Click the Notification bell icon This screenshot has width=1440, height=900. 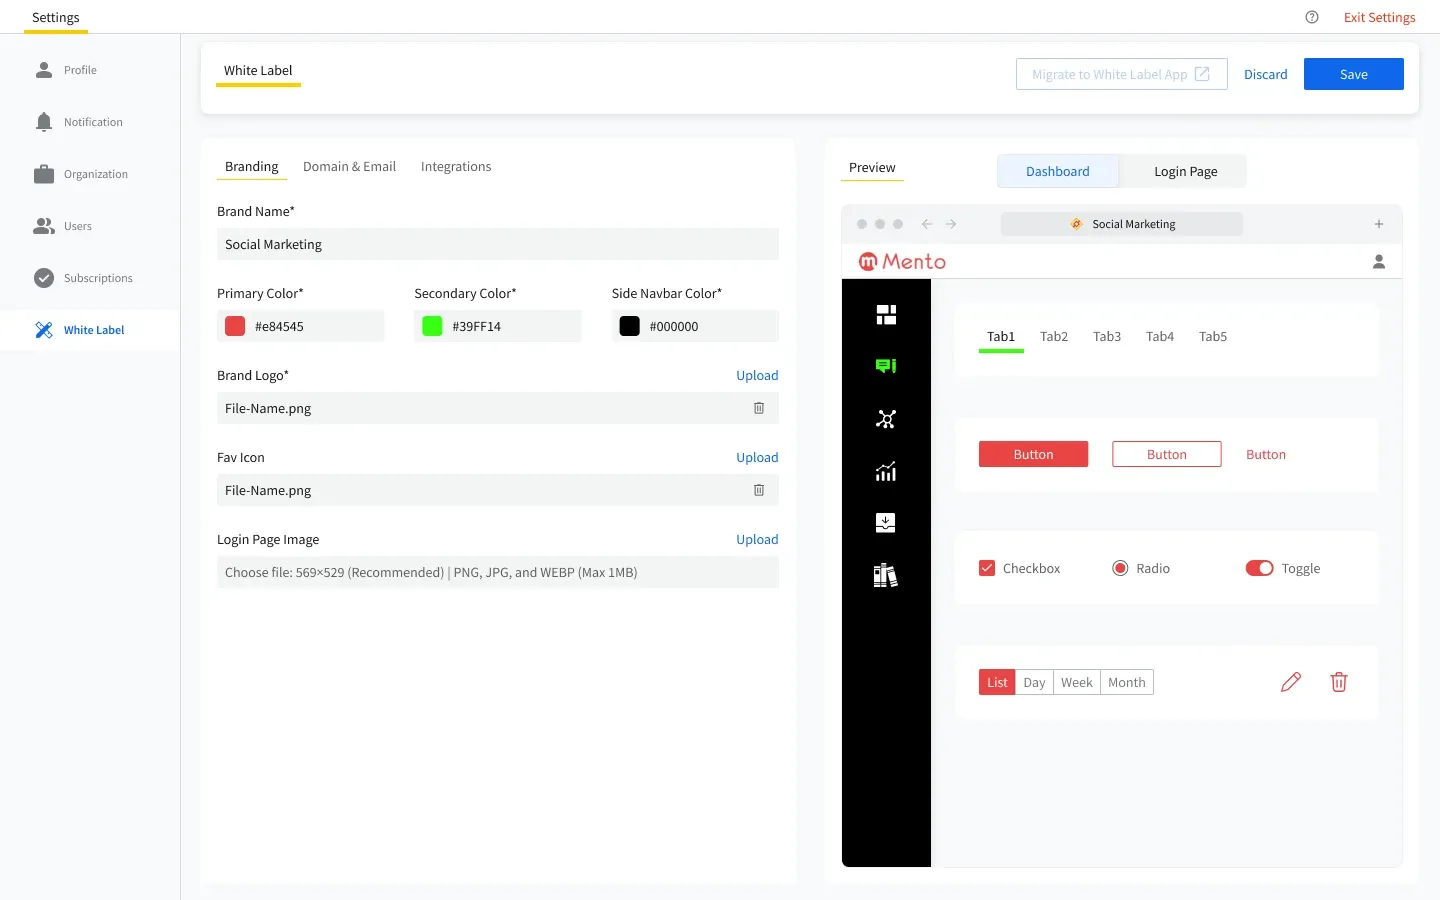coord(44,122)
